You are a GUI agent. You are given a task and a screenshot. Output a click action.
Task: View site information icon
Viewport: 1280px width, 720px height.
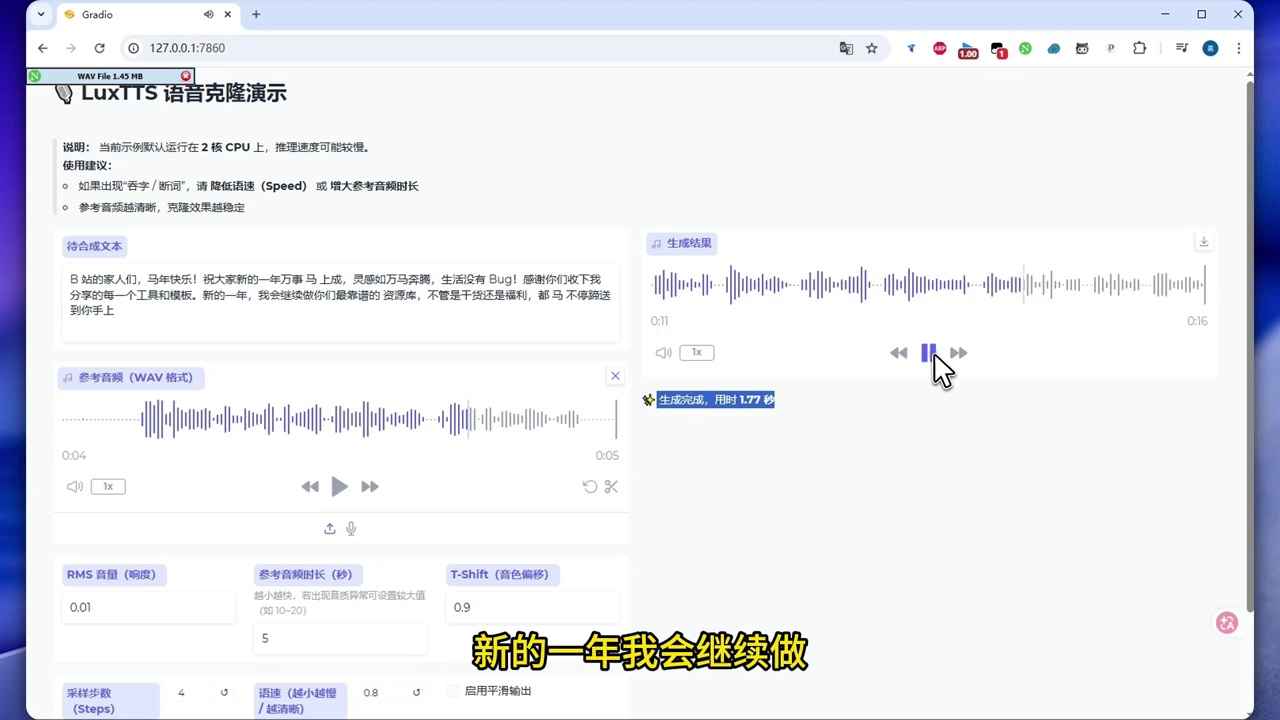pyautogui.click(x=133, y=48)
